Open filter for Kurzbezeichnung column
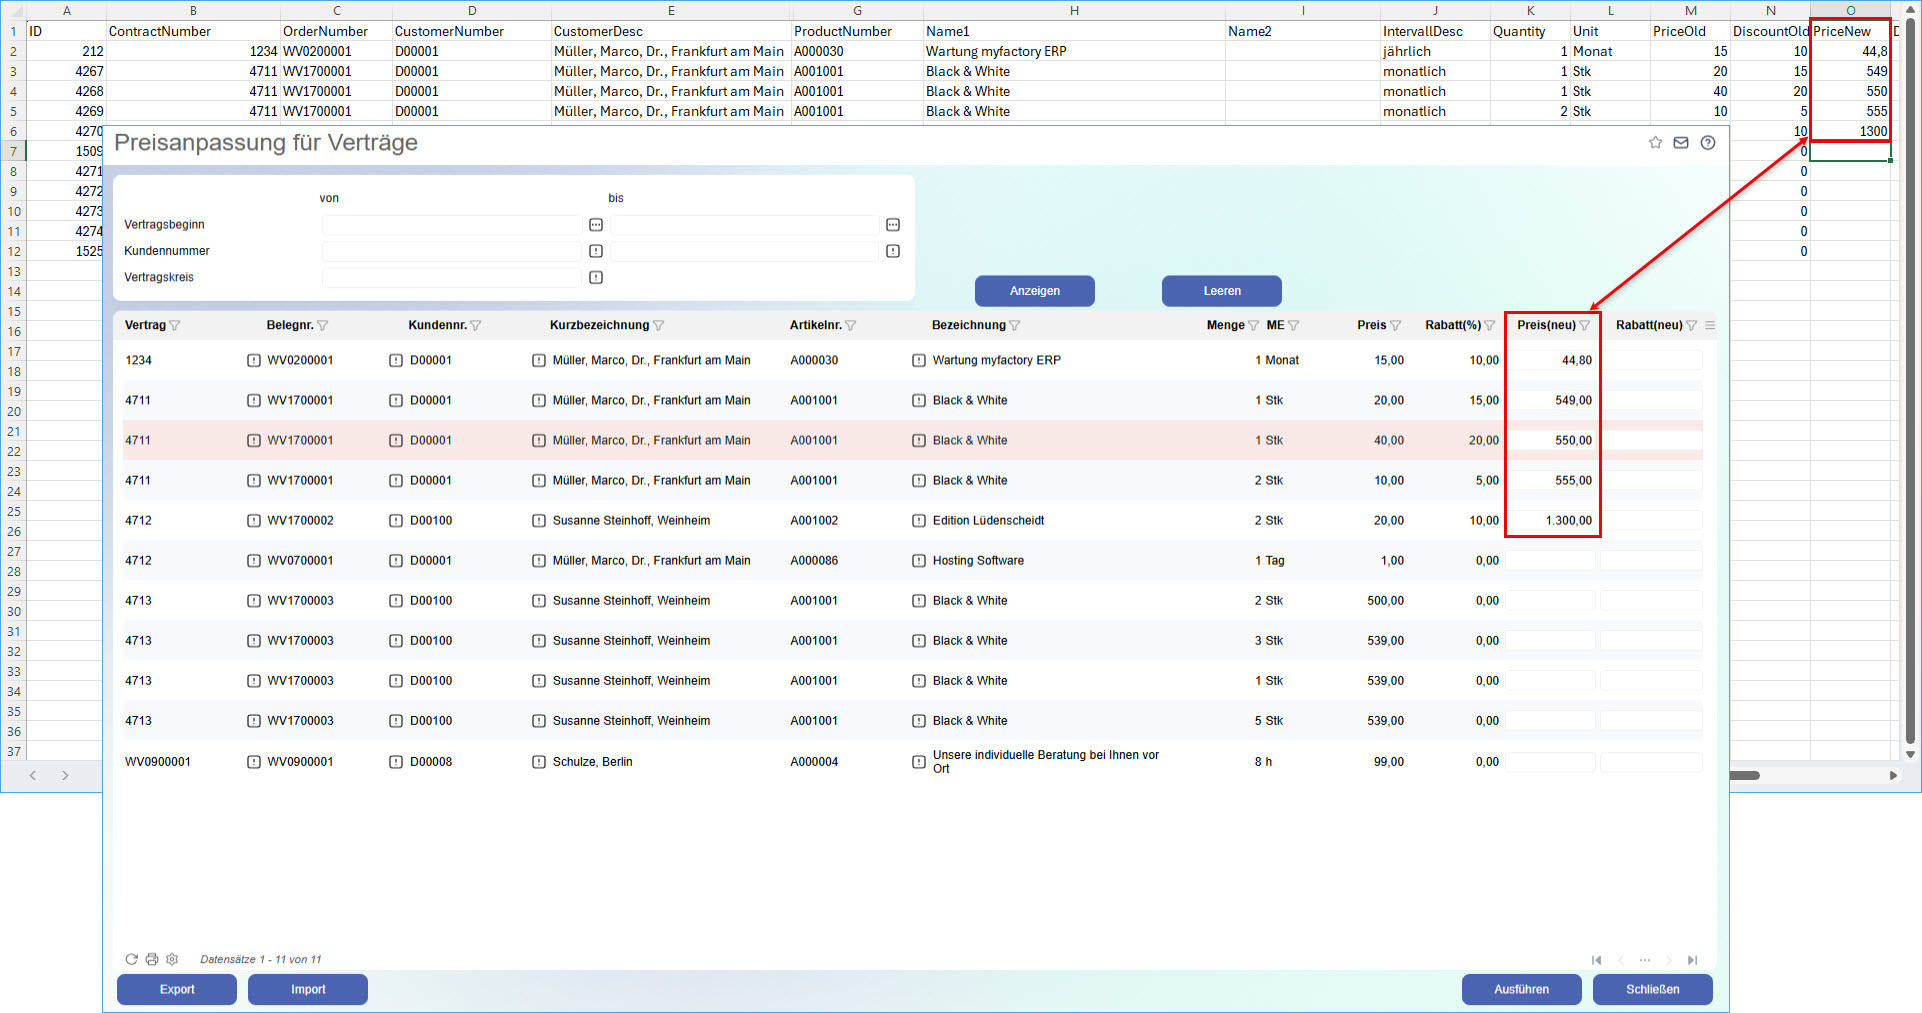 tap(658, 326)
